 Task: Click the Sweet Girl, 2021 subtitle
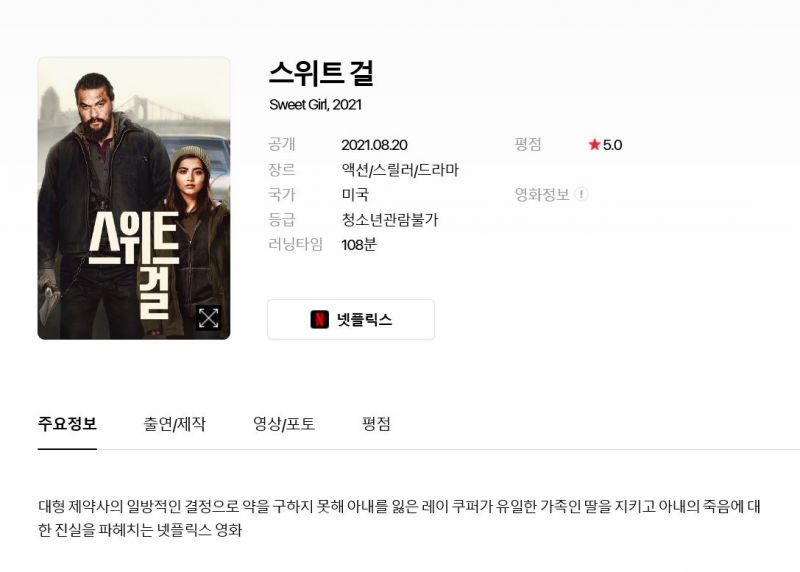click(x=315, y=105)
